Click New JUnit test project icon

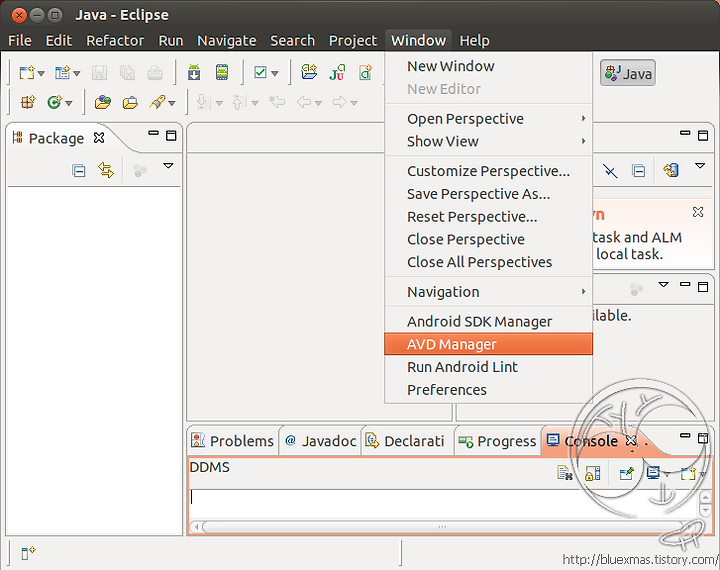coord(337,72)
